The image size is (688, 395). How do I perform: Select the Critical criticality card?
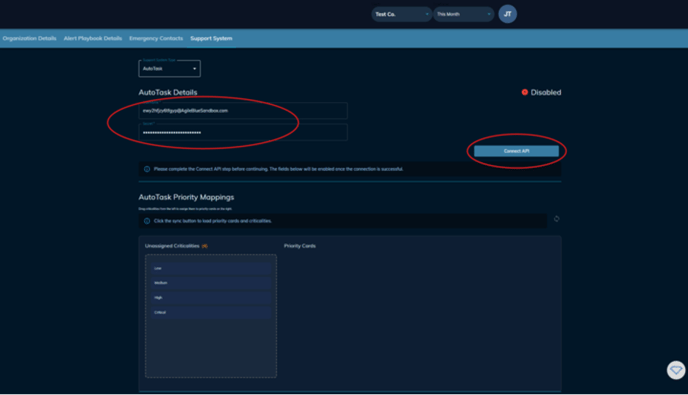coord(211,312)
